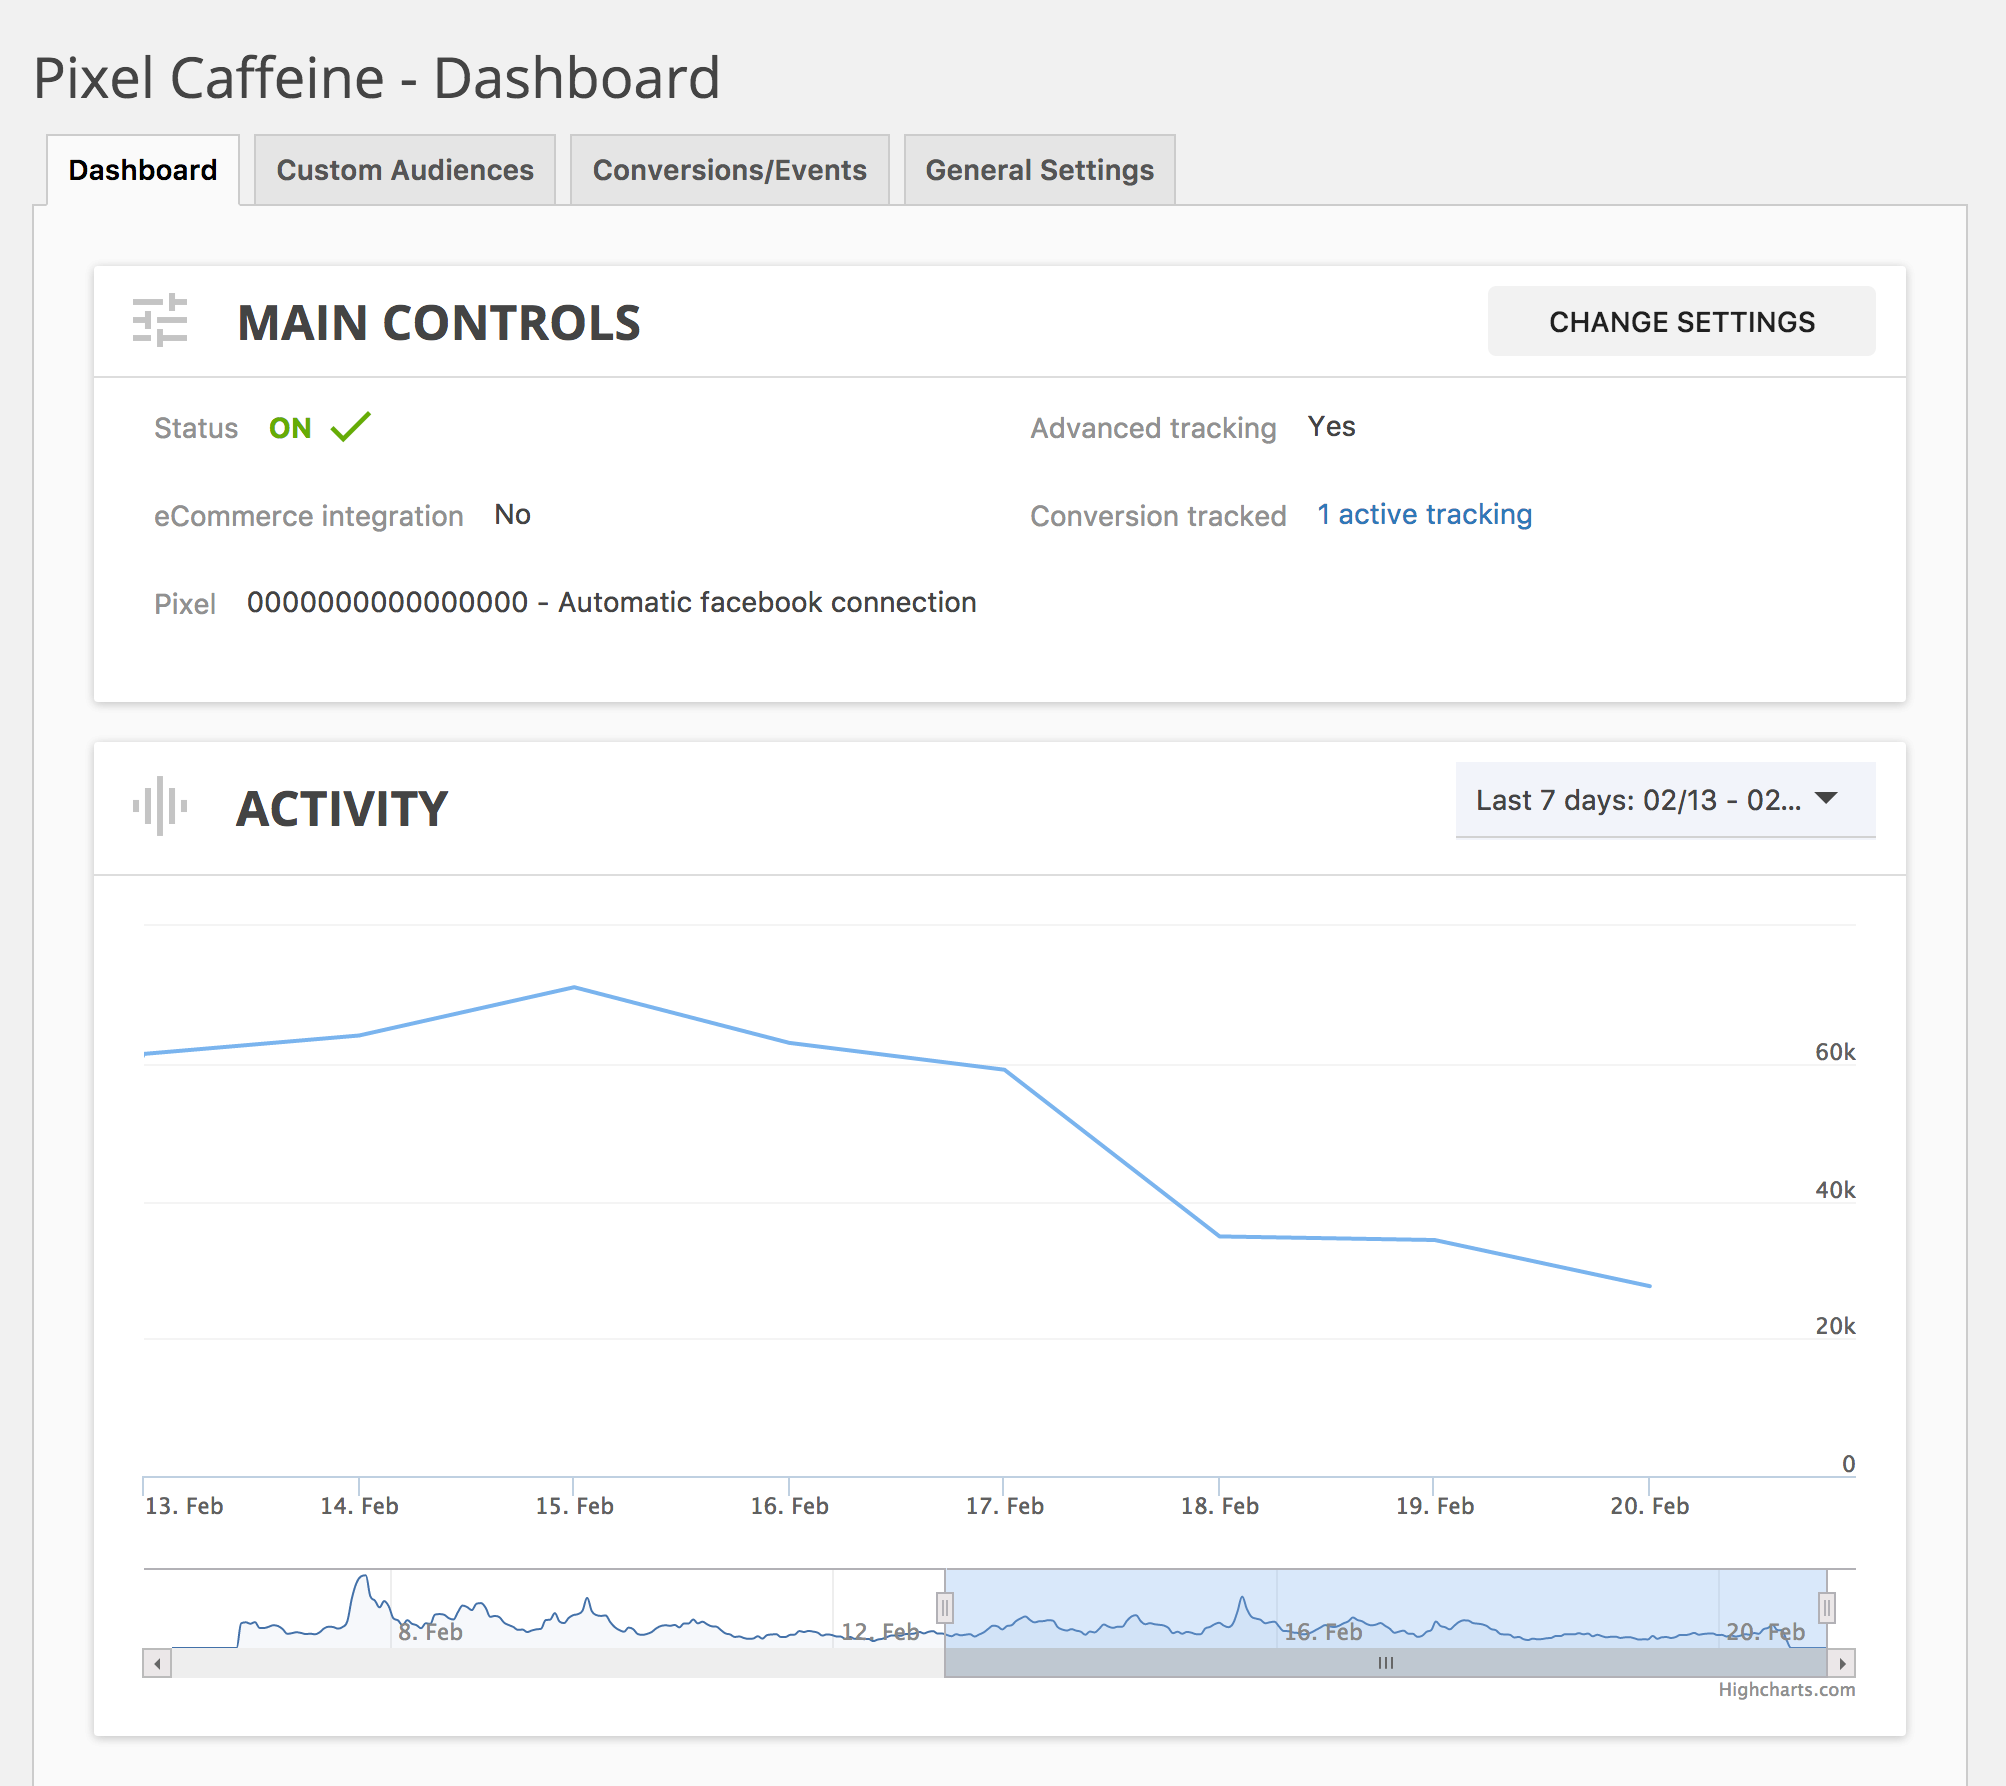
Task: Click the Activity waveform icon
Action: click(160, 806)
